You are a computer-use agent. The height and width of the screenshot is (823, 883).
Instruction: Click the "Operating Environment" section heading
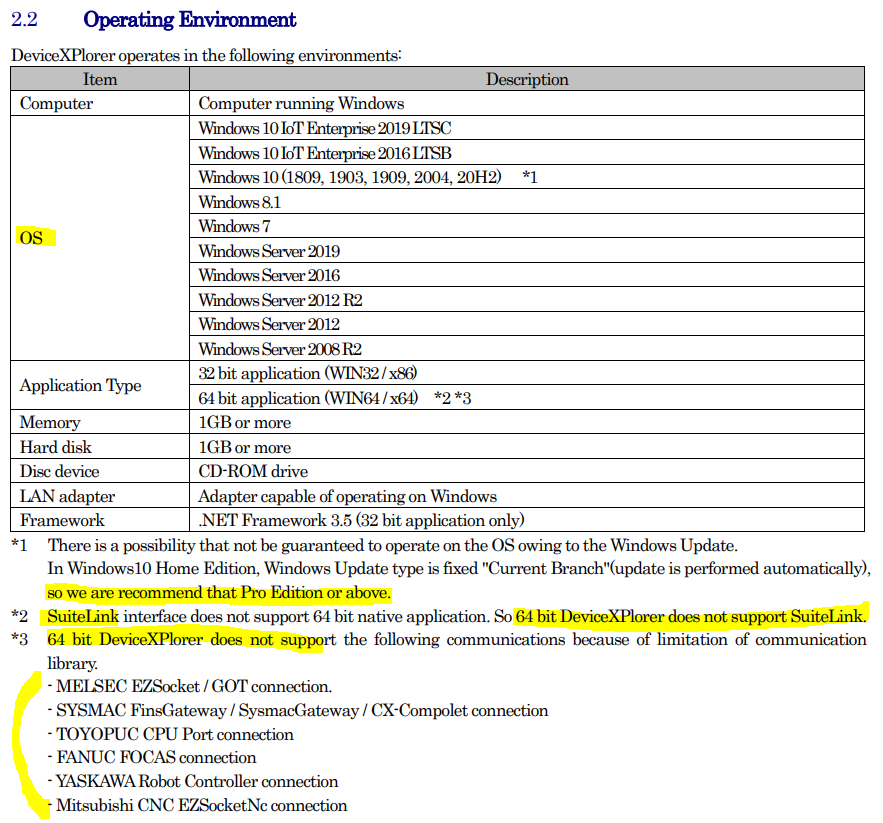[x=189, y=20]
